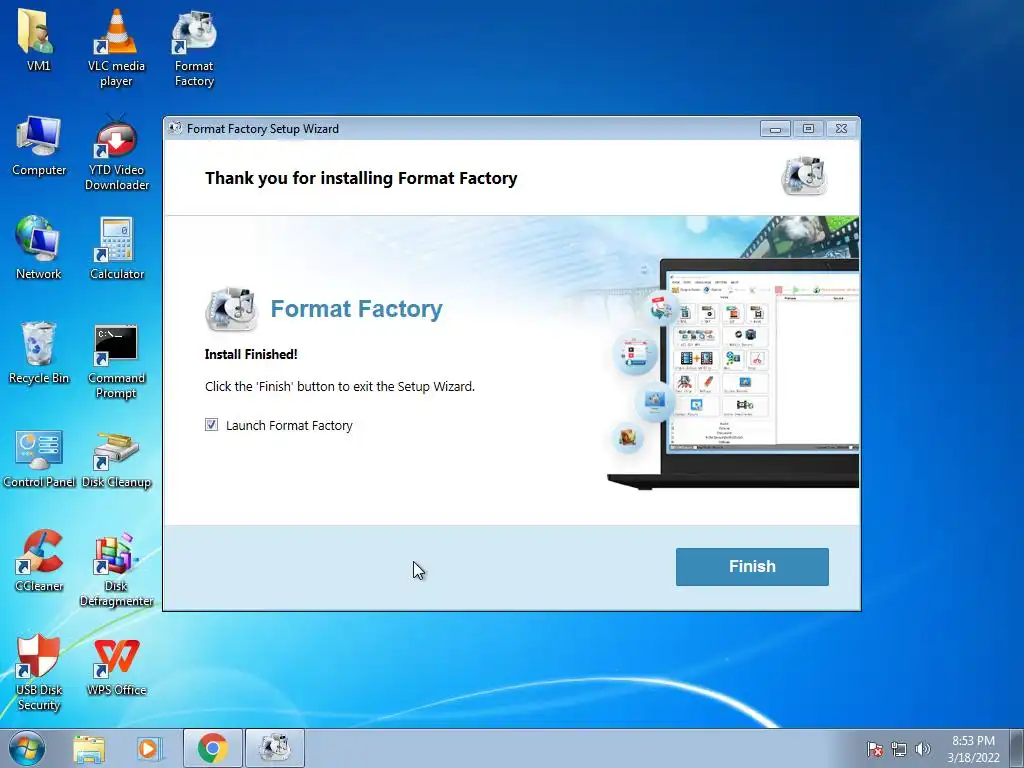Open the VM1 folder icon

click(38, 40)
